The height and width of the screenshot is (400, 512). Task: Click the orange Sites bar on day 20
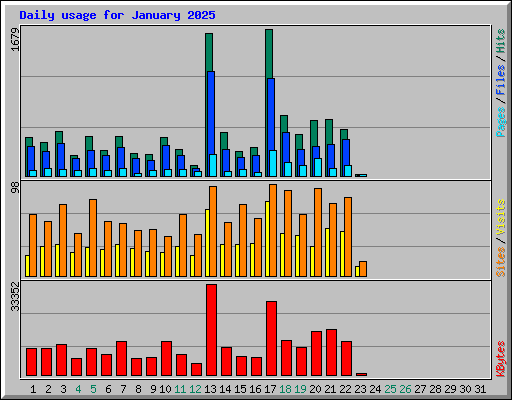pyautogui.click(x=318, y=232)
